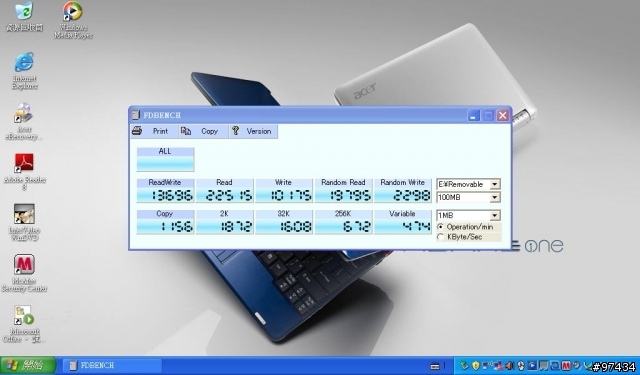Run the 256K copy test
The width and height of the screenshot is (640, 375).
pyautogui.click(x=343, y=222)
